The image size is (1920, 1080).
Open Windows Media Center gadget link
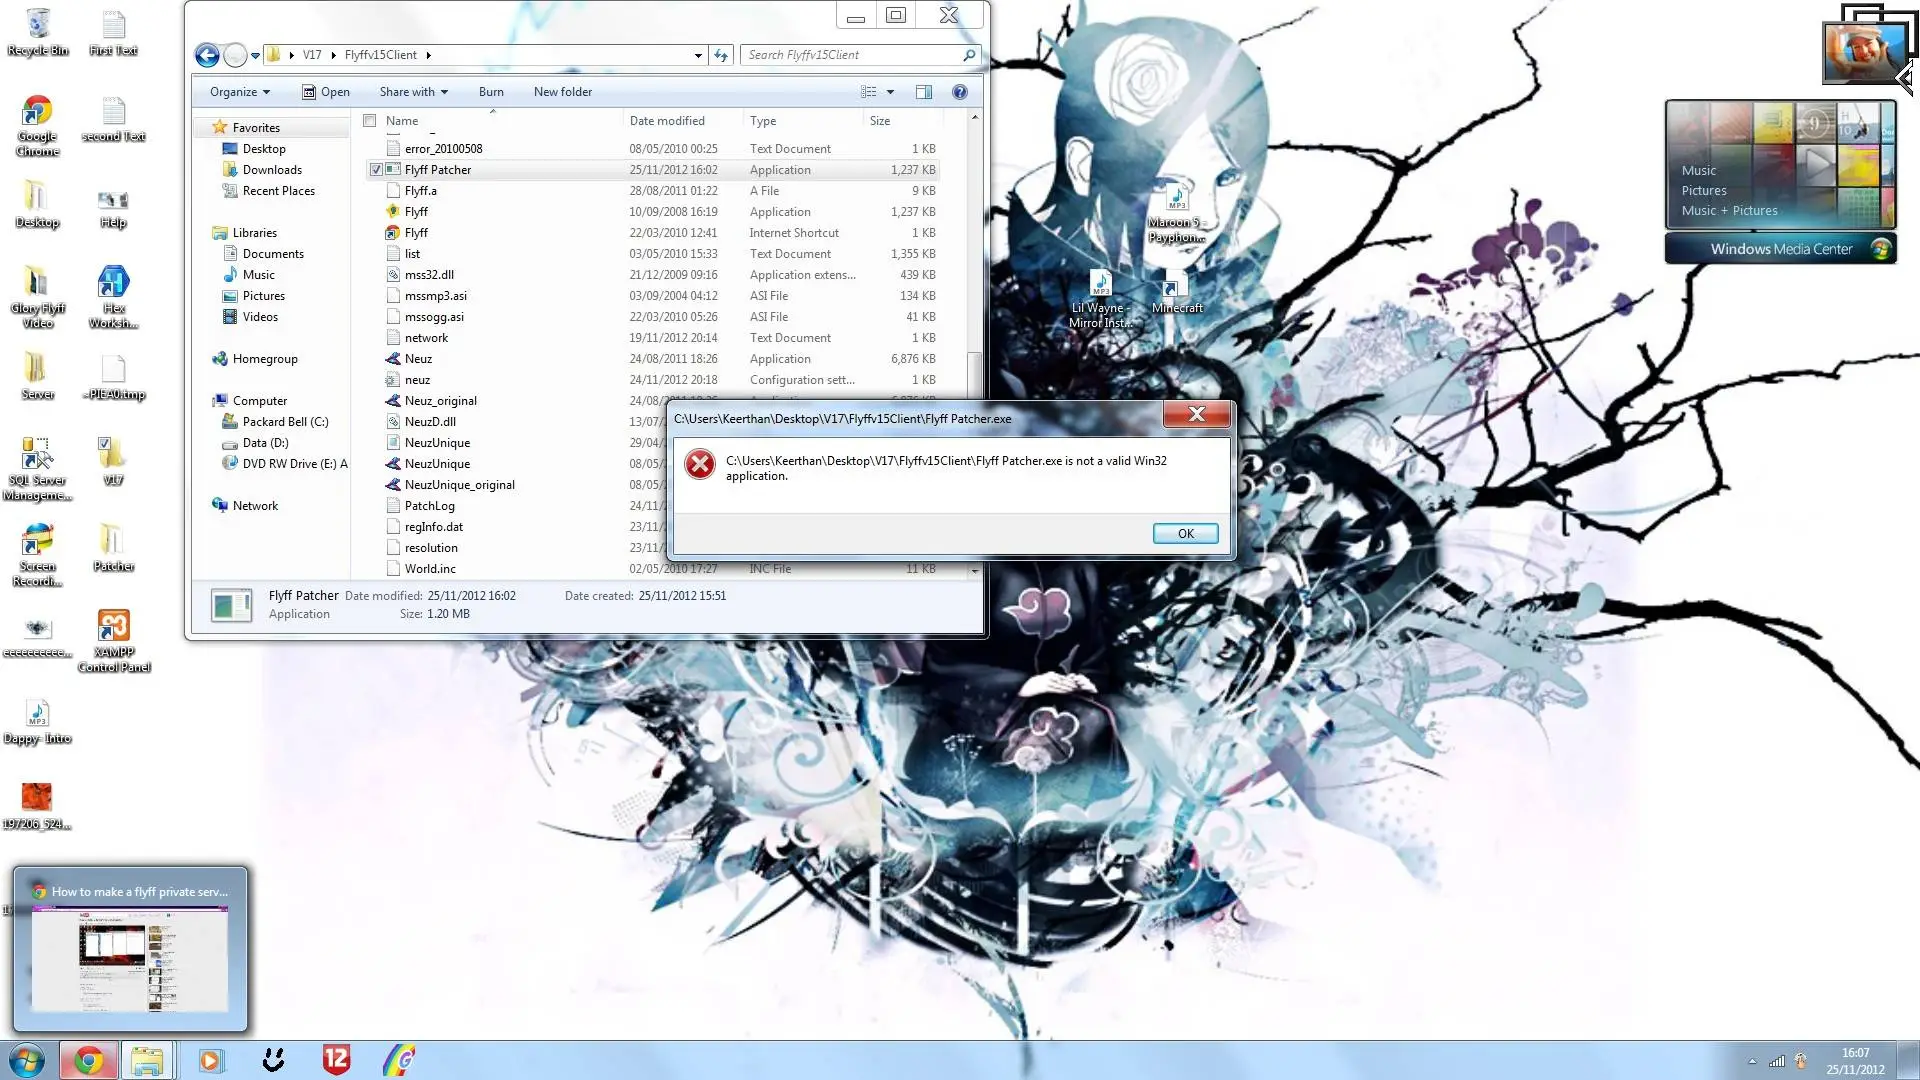1781,249
